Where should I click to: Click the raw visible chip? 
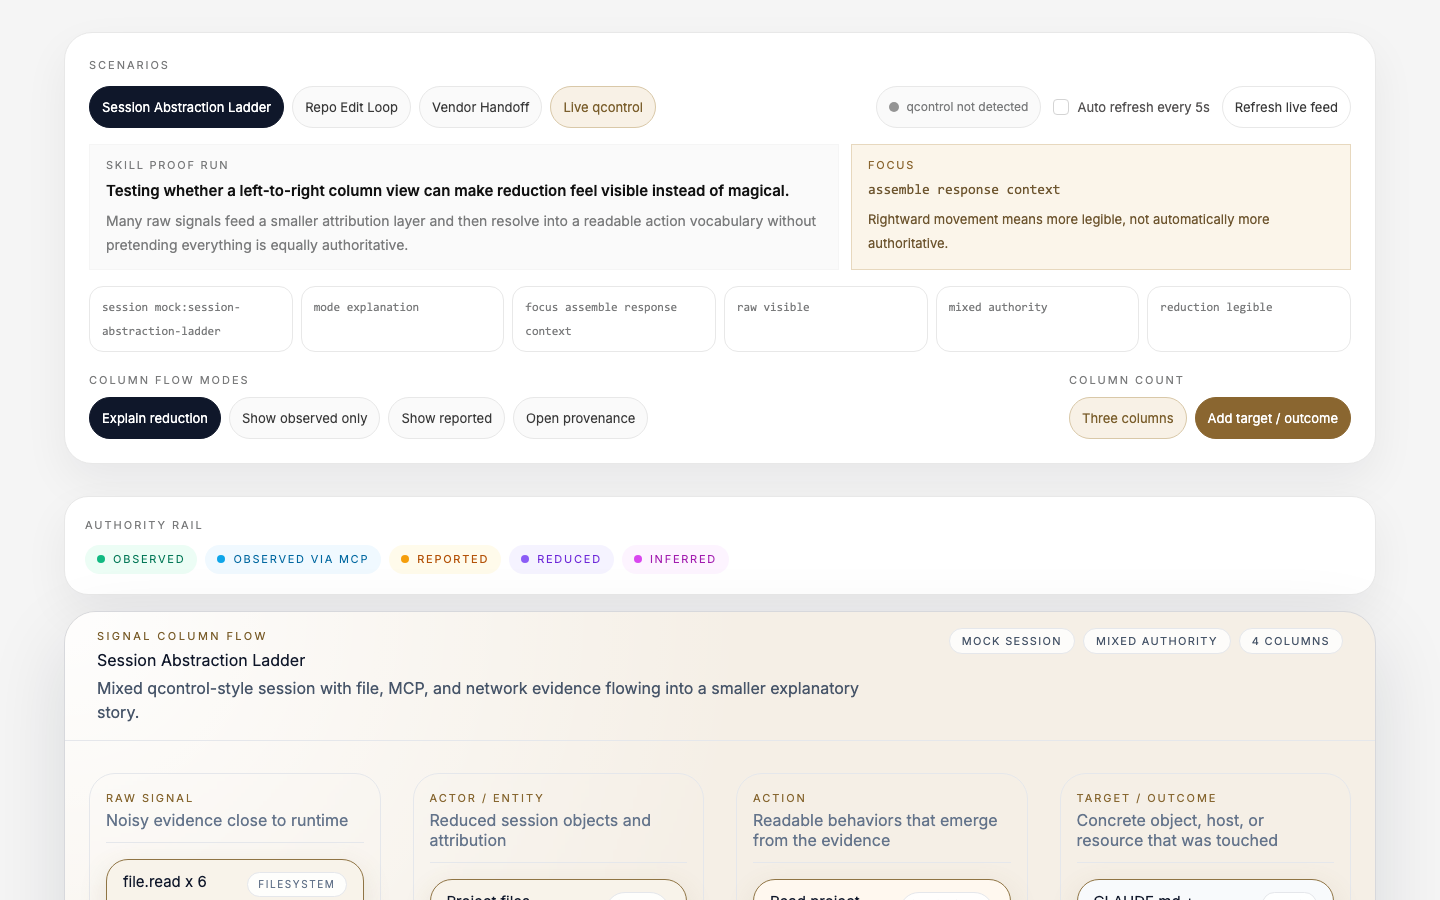click(x=826, y=319)
